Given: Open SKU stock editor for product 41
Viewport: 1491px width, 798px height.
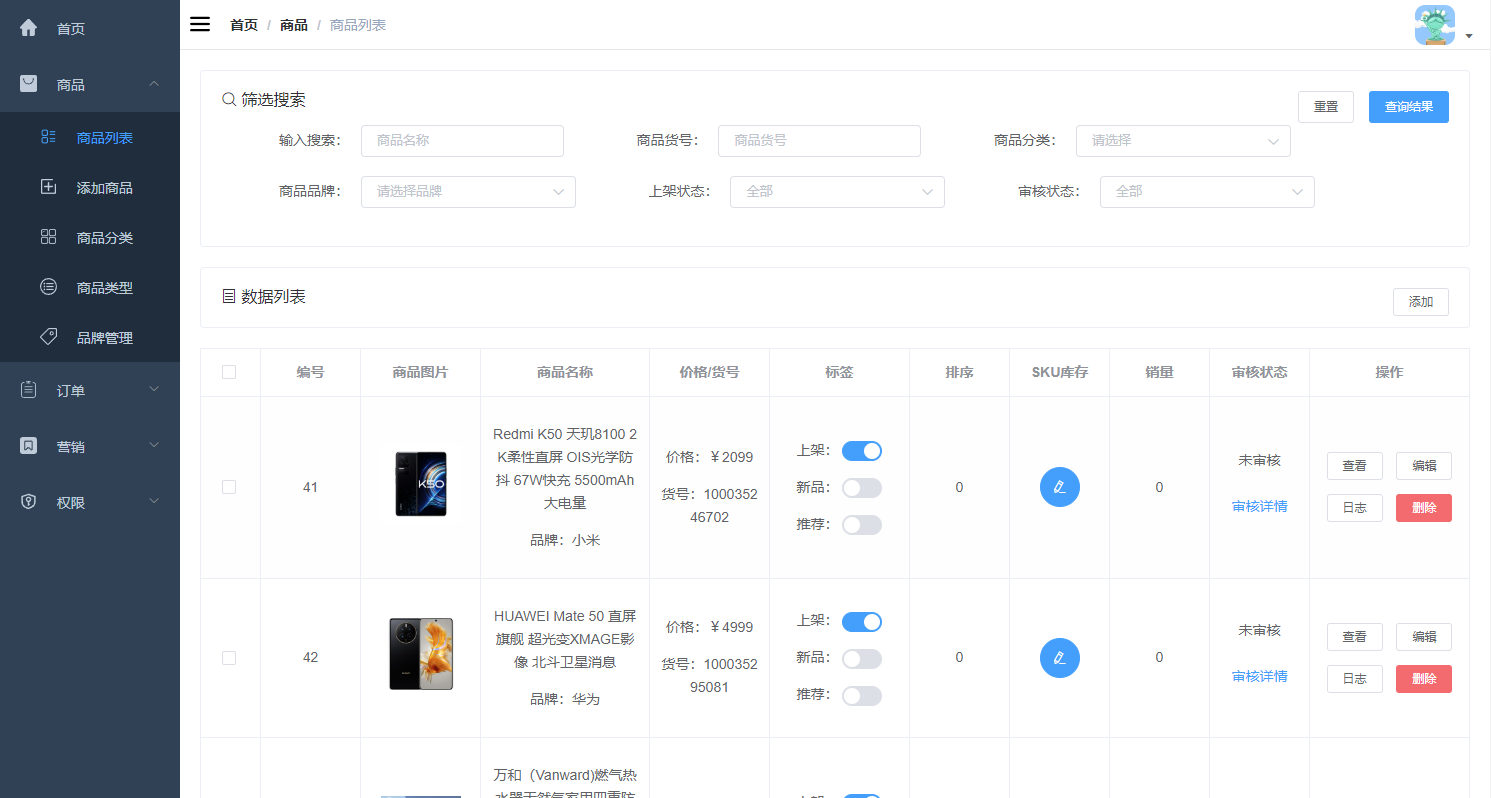Looking at the screenshot, I should 1060,487.
